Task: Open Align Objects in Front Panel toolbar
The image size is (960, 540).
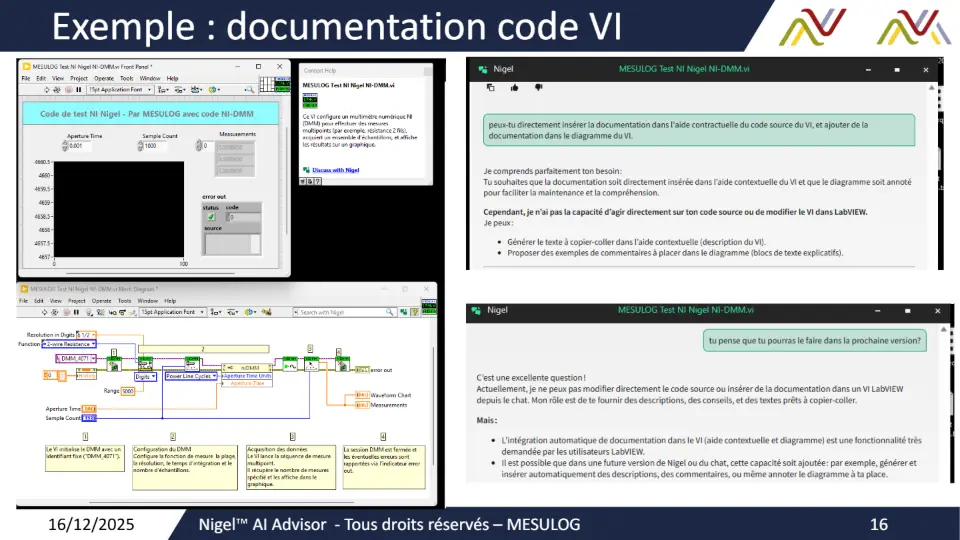Action: (163, 89)
